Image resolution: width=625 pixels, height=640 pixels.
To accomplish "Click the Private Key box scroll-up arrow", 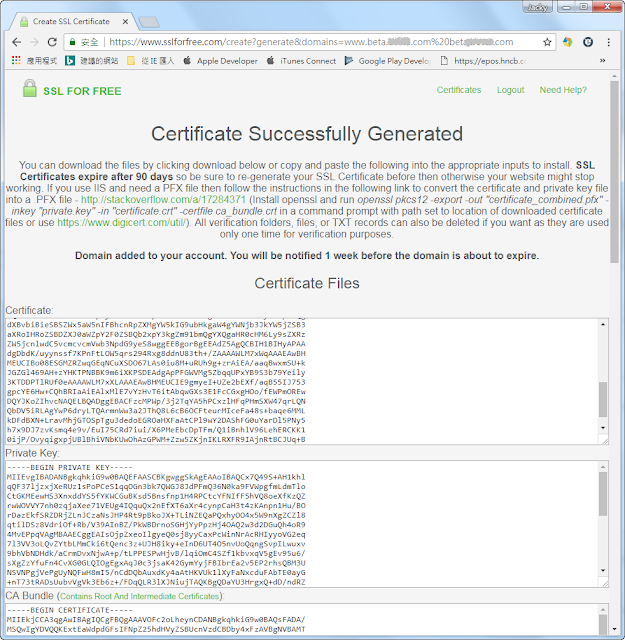I will pyautogui.click(x=603, y=467).
